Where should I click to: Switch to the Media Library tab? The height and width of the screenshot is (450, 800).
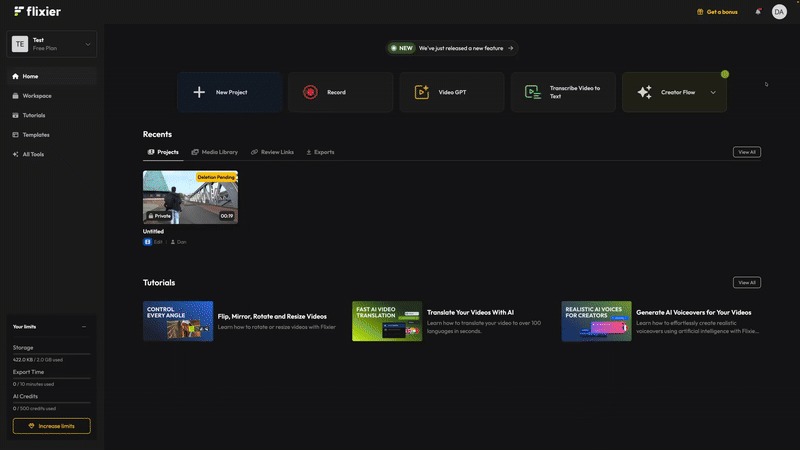214,152
